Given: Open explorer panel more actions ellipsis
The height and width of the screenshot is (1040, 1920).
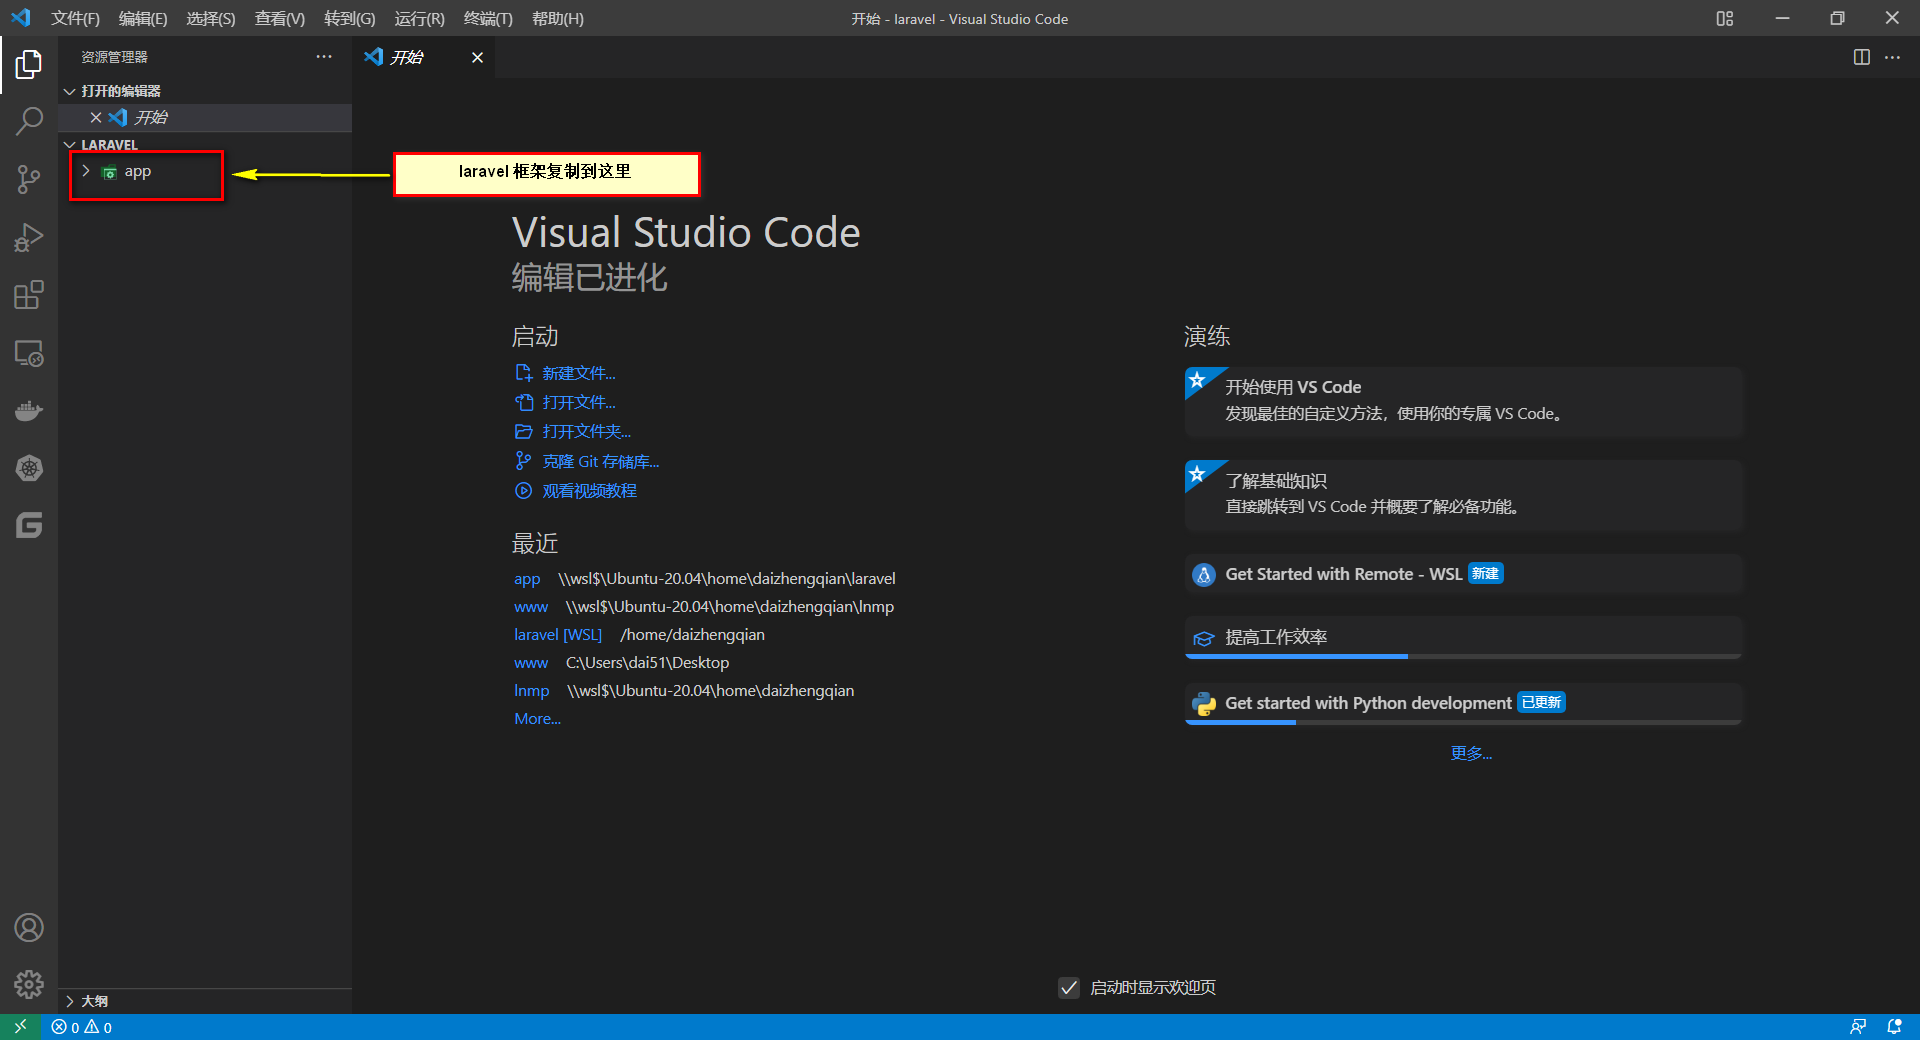Looking at the screenshot, I should coord(324,57).
